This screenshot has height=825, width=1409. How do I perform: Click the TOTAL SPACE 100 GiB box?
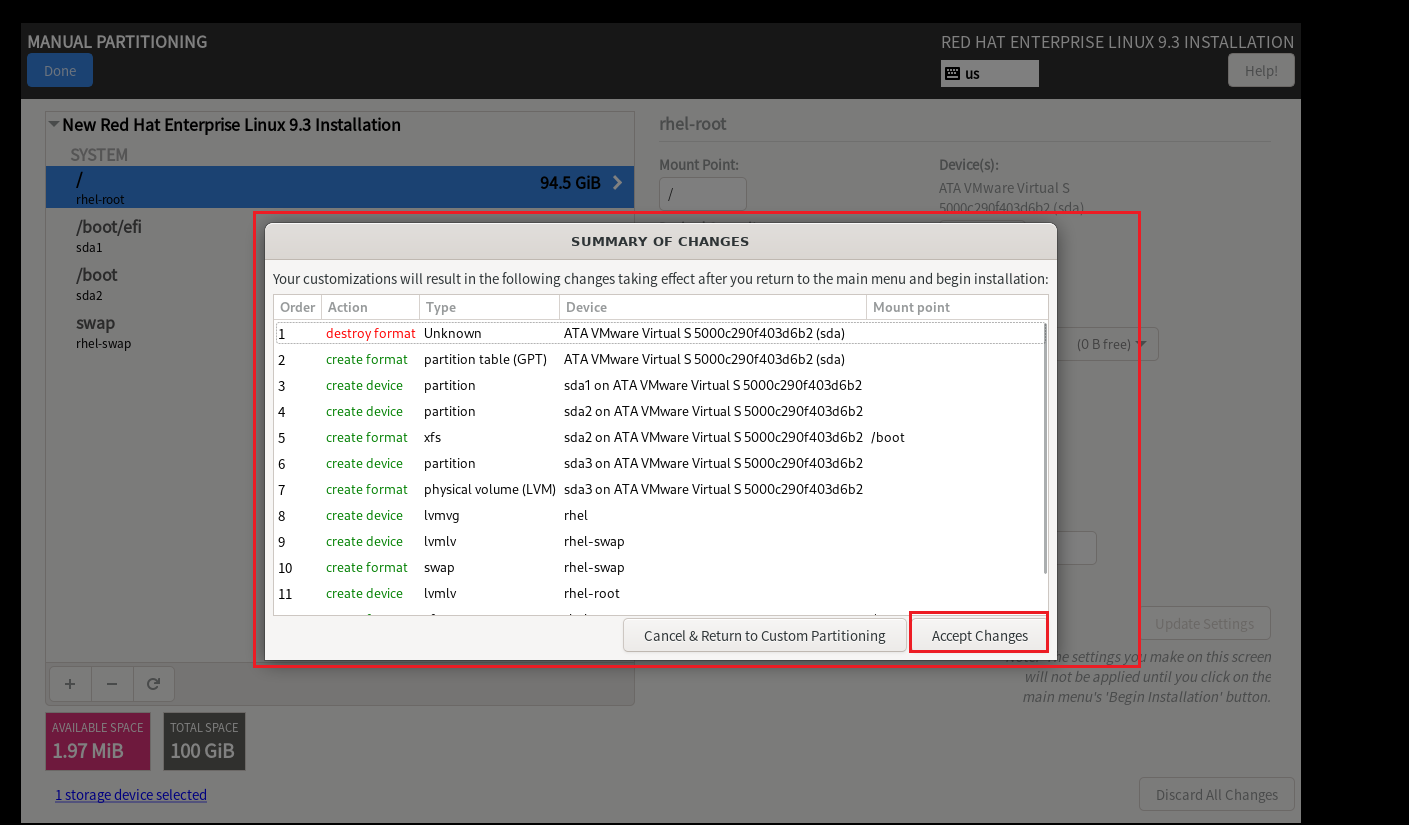pos(204,741)
